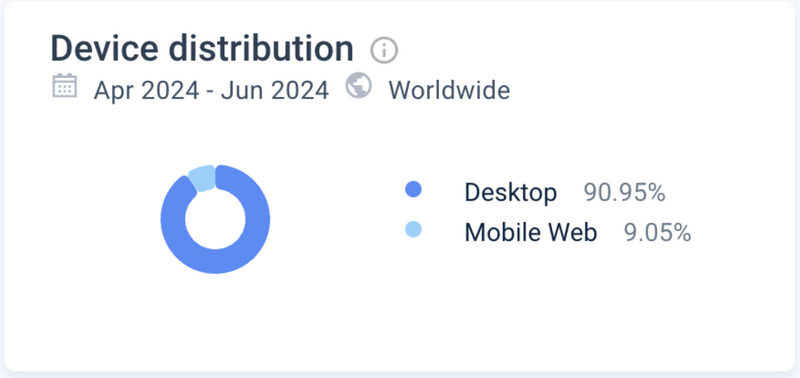
Task: Click the right side of the Desktop ring
Action: pyautogui.click(x=258, y=219)
